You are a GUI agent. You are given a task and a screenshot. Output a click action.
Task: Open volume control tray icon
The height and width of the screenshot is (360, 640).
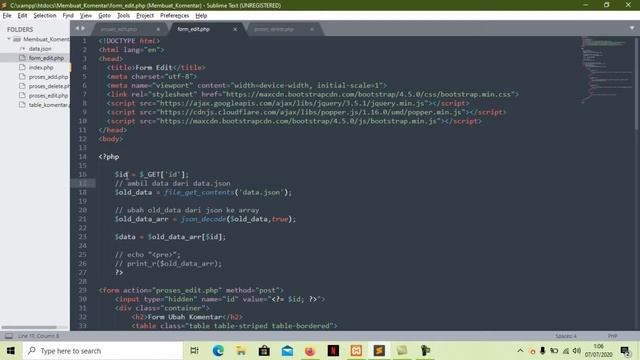(x=576, y=351)
